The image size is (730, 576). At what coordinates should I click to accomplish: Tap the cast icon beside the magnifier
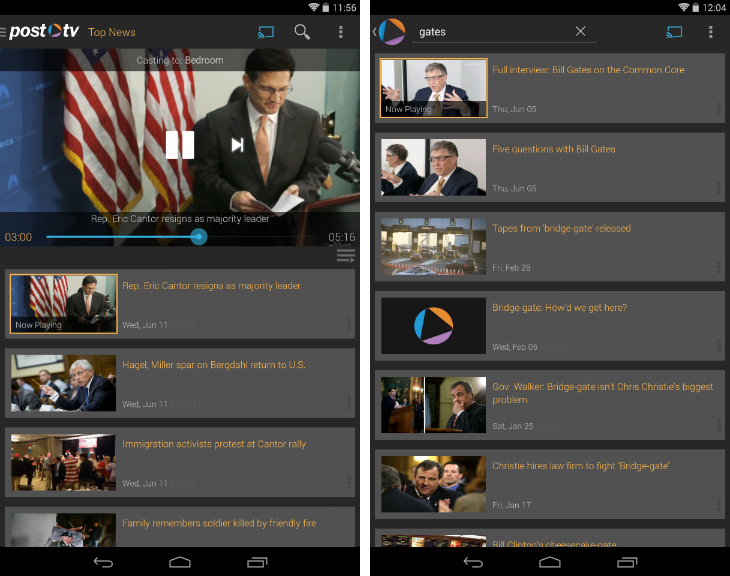point(265,32)
